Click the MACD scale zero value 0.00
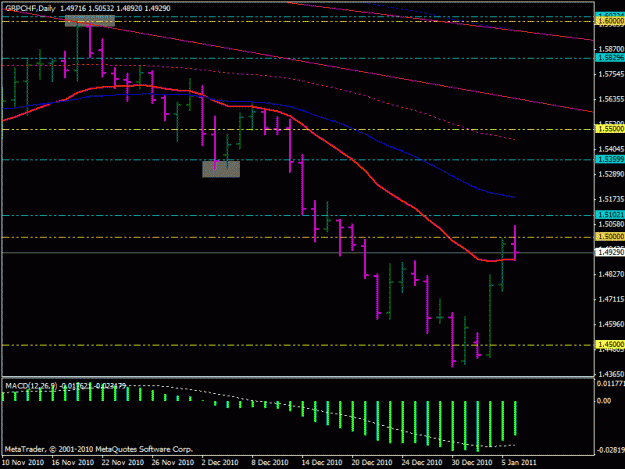 pyautogui.click(x=604, y=401)
